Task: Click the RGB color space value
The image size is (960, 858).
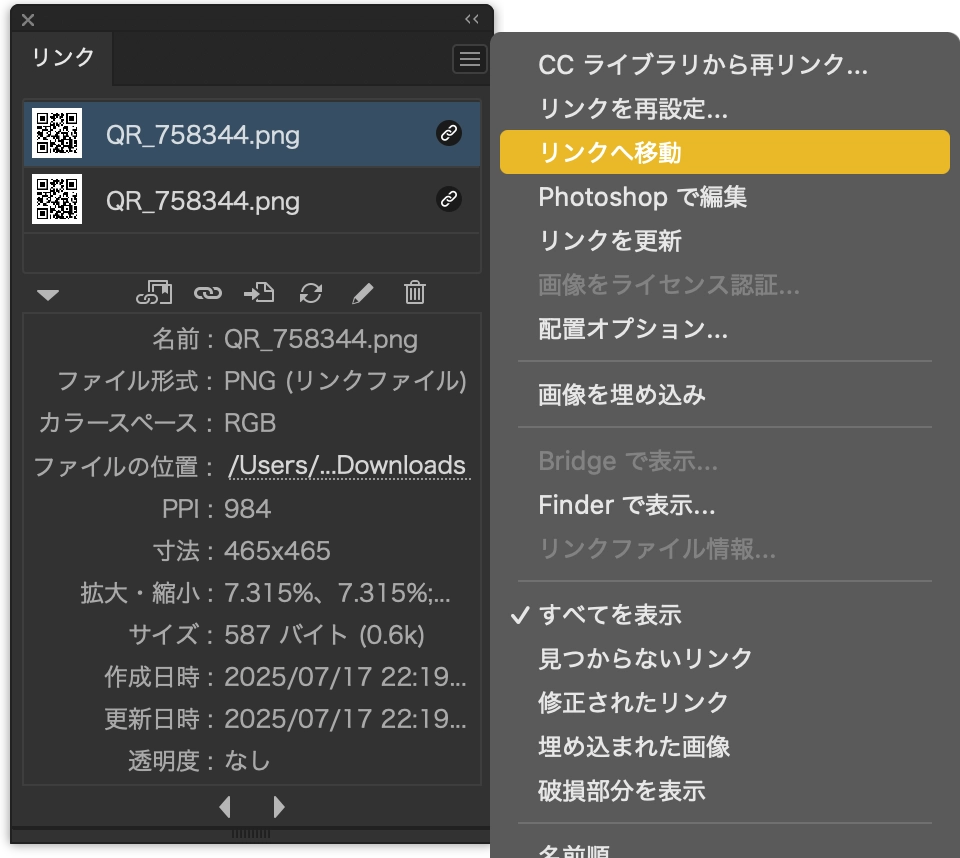Action: click(250, 423)
